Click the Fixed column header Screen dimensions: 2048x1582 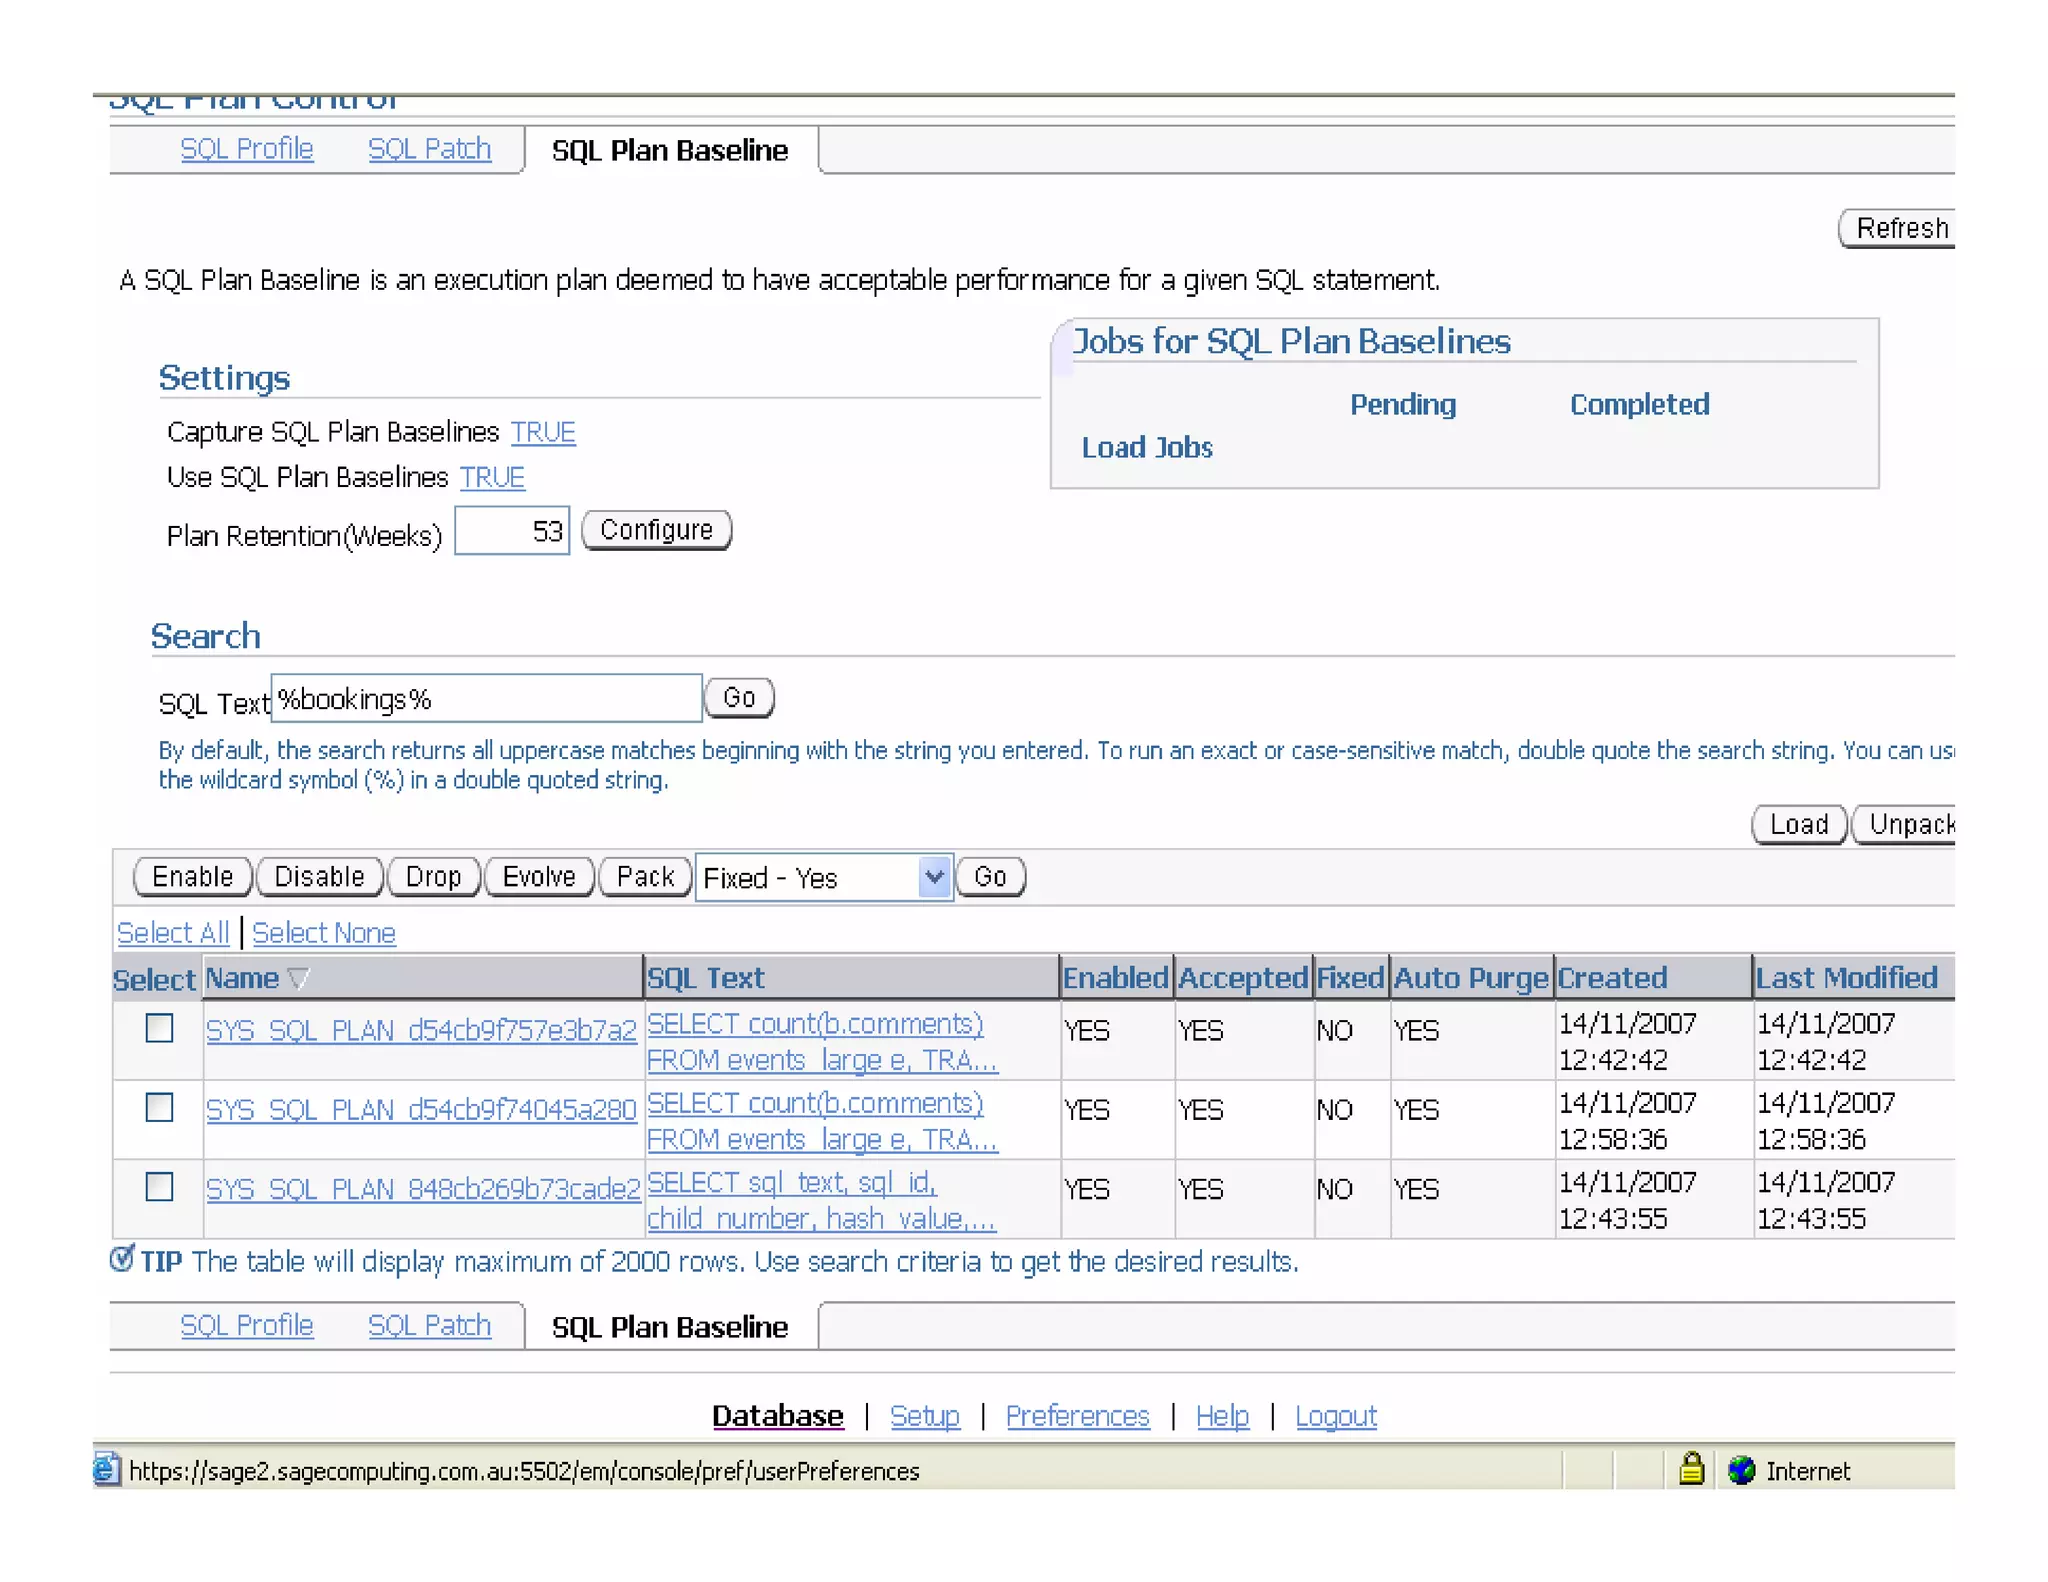1350,978
